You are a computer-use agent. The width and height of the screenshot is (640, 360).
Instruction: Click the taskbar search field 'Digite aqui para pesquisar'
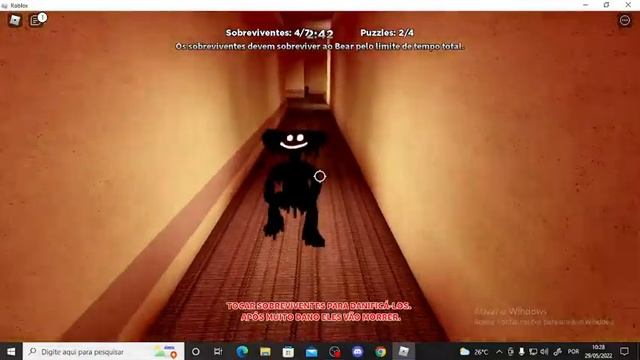pyautogui.click(x=104, y=351)
